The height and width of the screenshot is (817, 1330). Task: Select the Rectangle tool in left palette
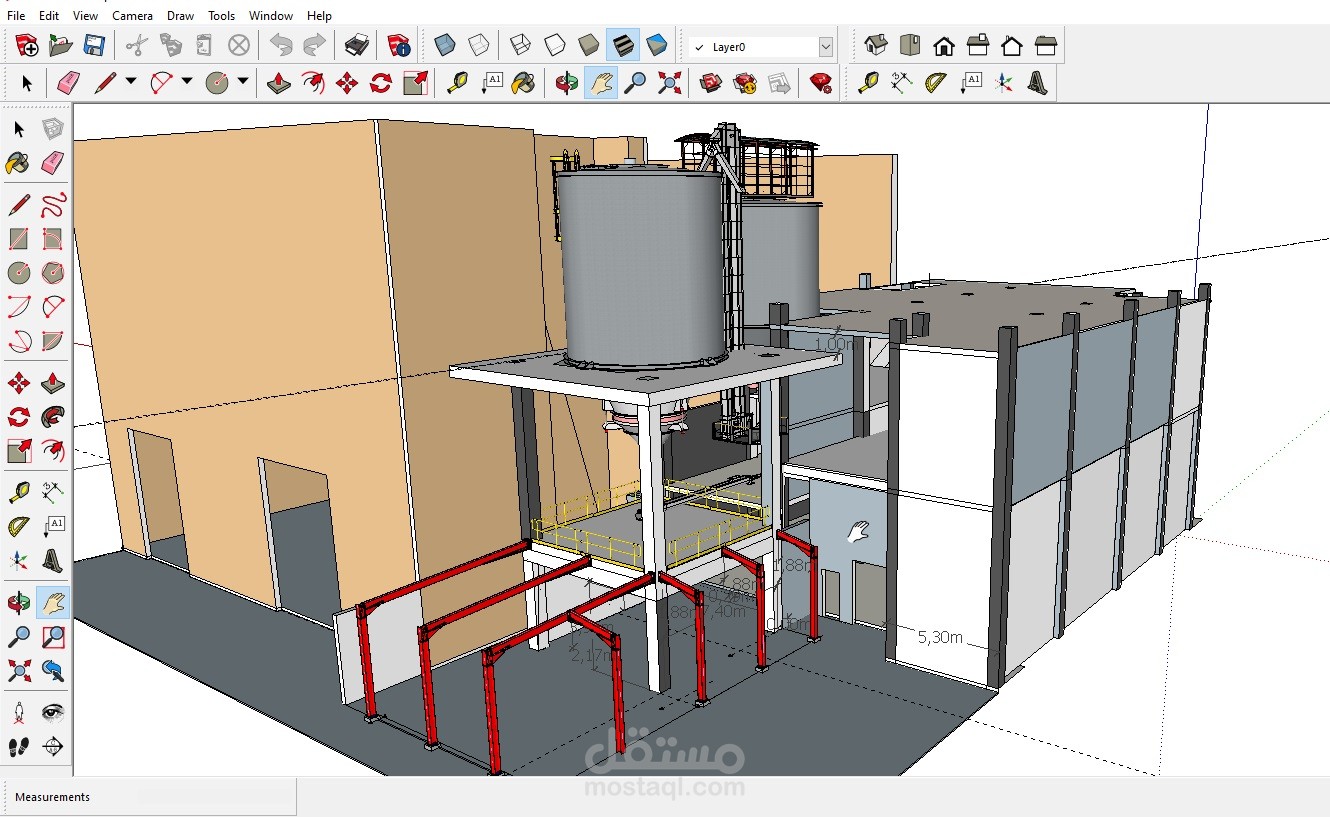click(x=19, y=239)
